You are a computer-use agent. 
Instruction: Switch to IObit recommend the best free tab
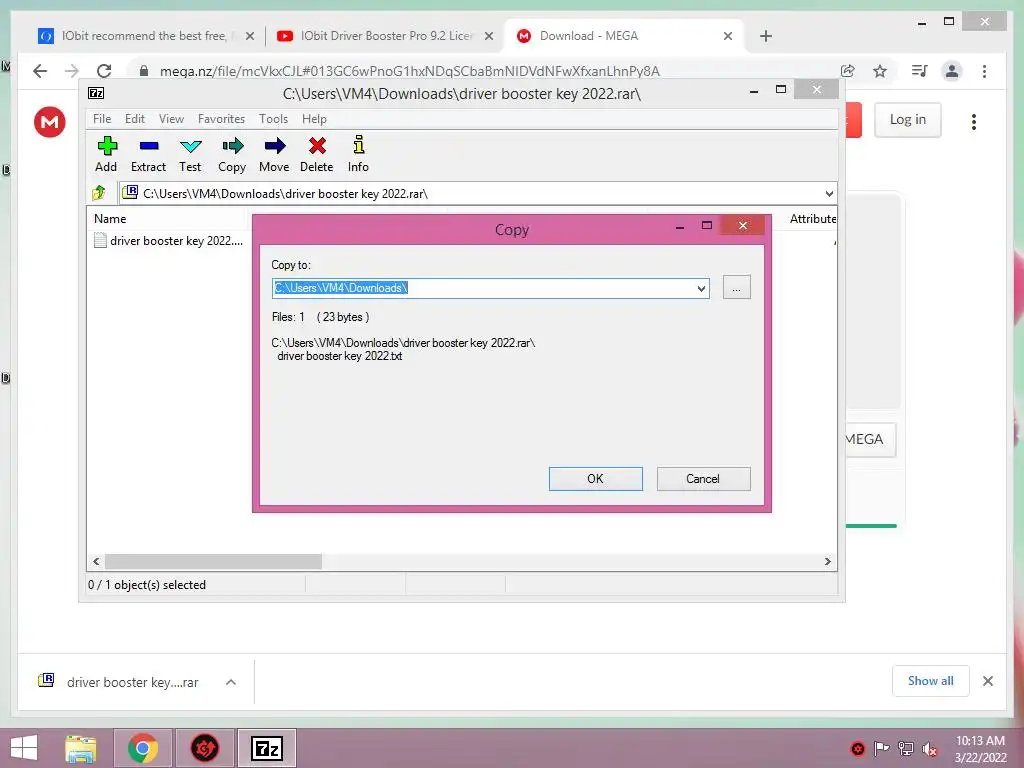click(x=144, y=36)
